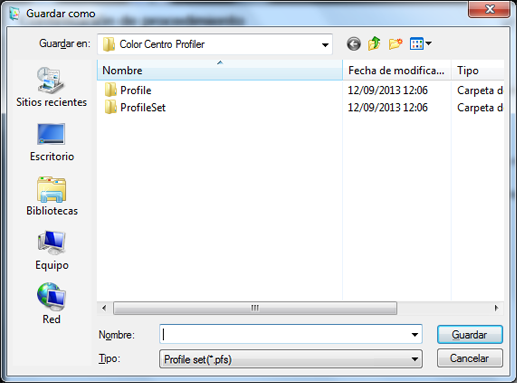Go back to the last visited folder

pos(353,44)
